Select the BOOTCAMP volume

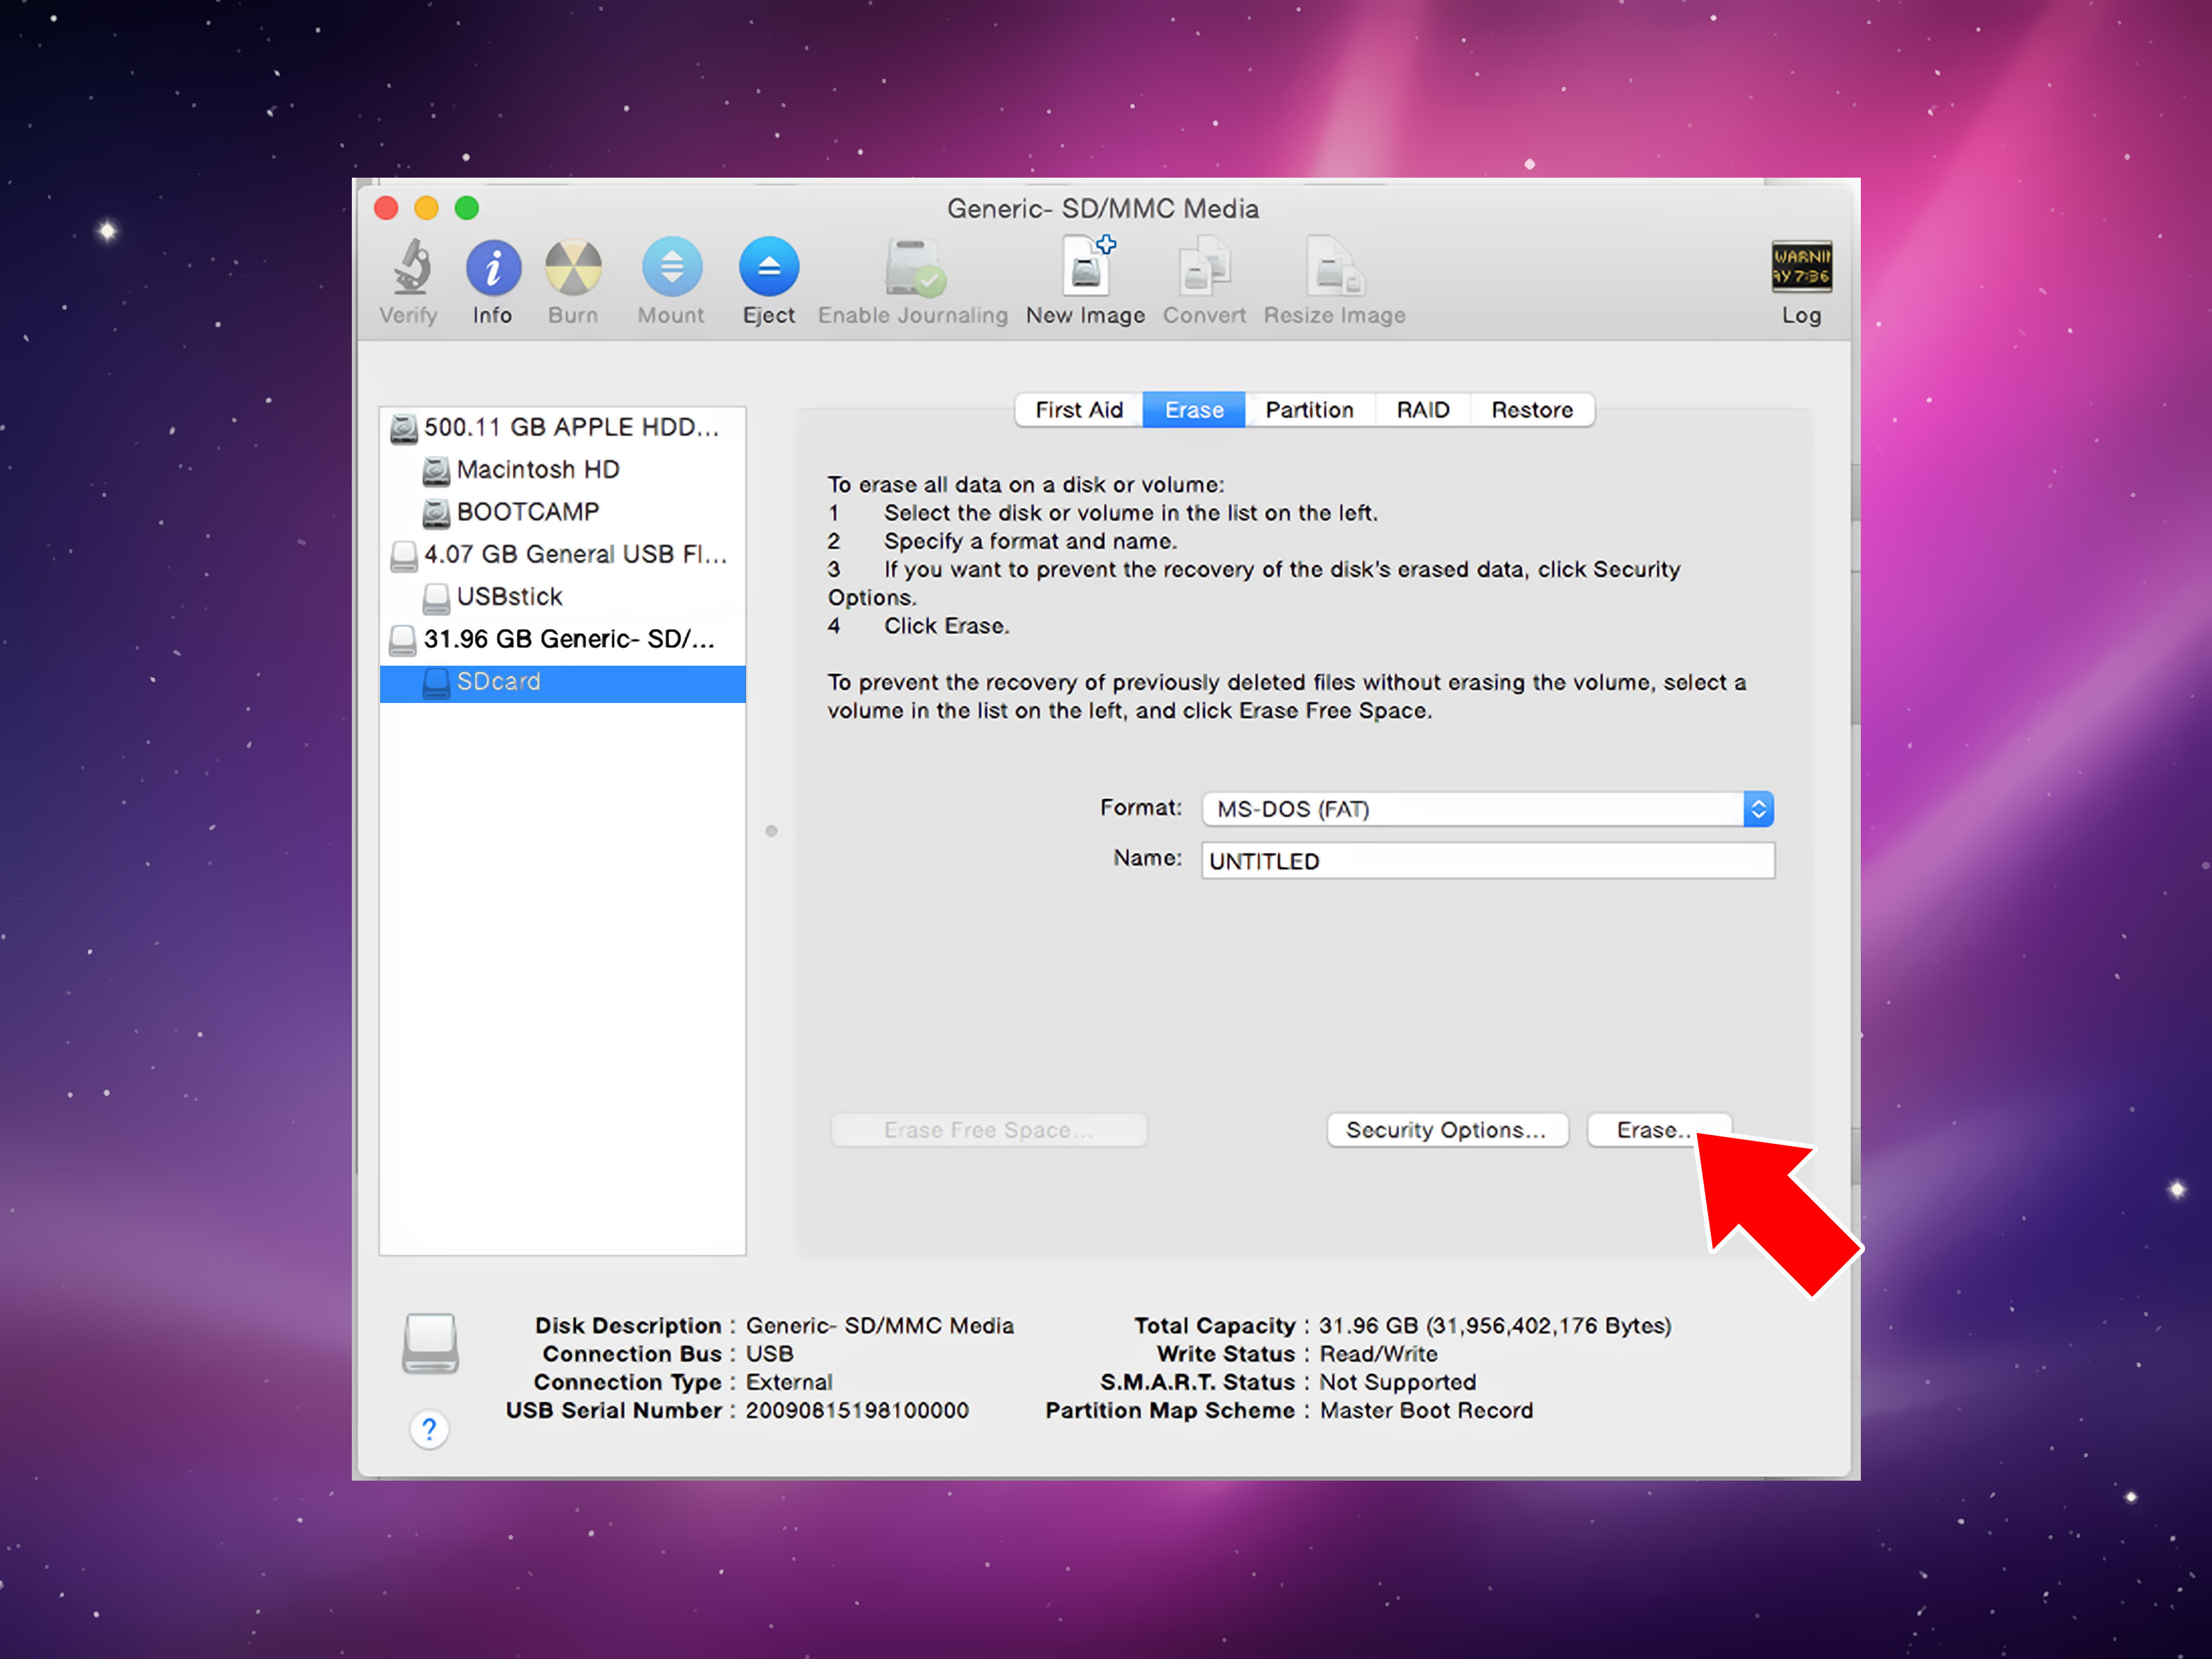(527, 511)
